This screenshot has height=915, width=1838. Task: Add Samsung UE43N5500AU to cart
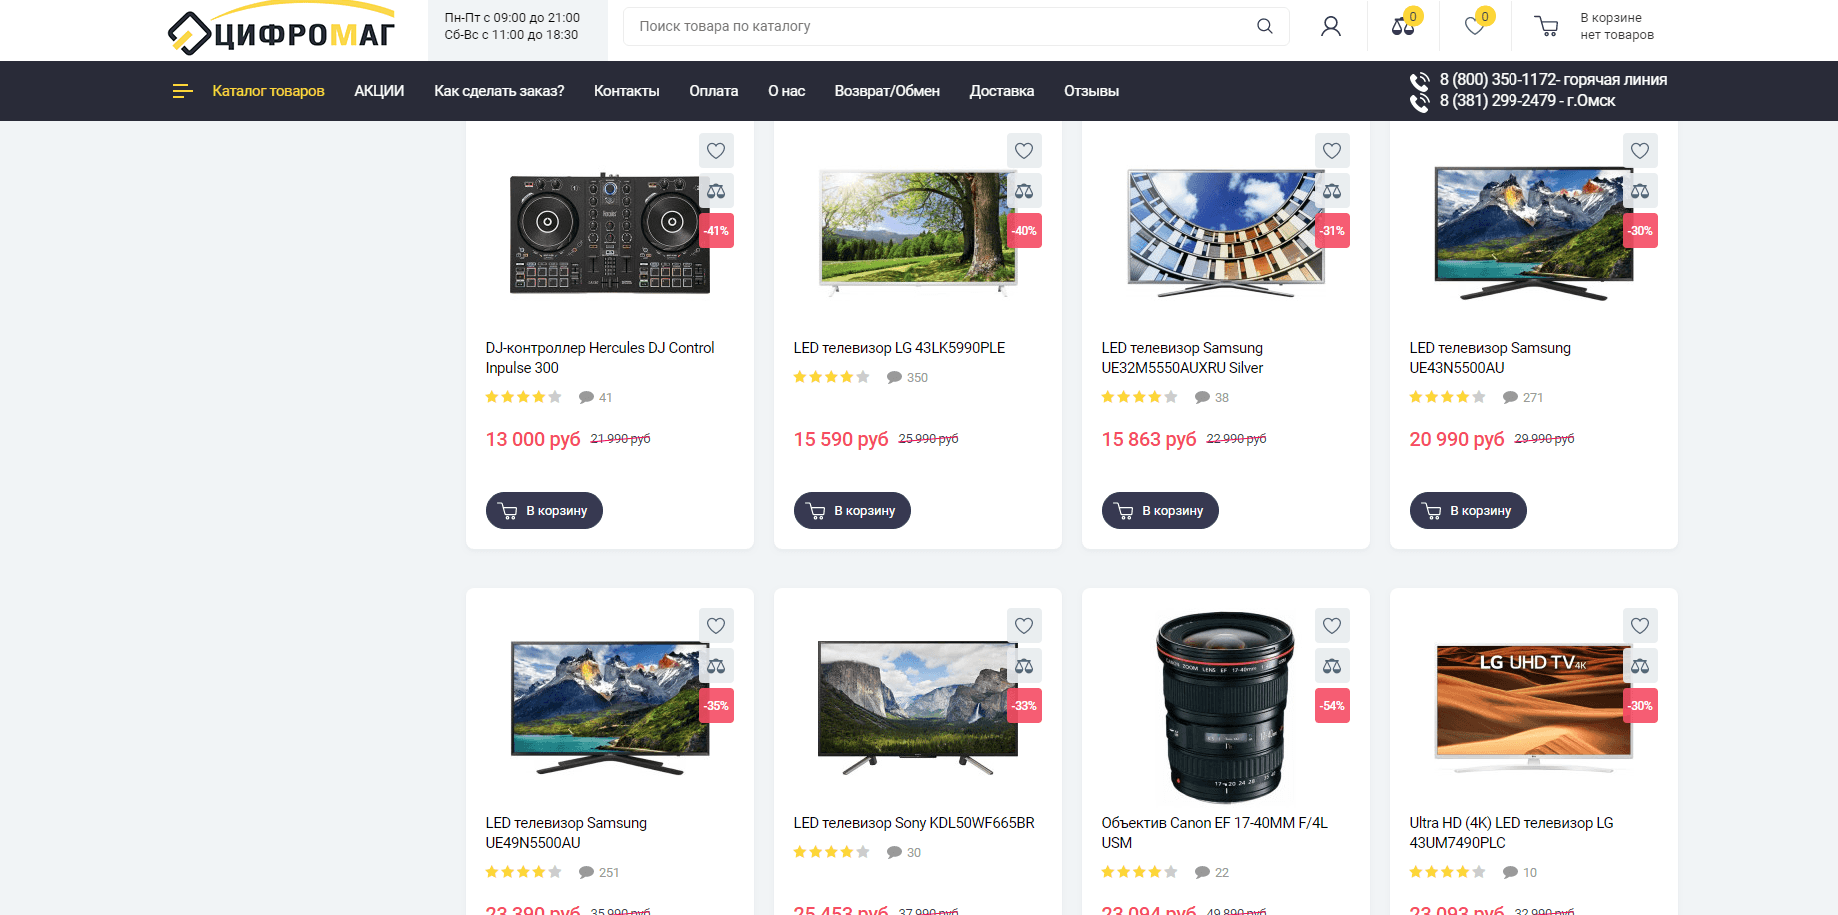click(x=1468, y=510)
